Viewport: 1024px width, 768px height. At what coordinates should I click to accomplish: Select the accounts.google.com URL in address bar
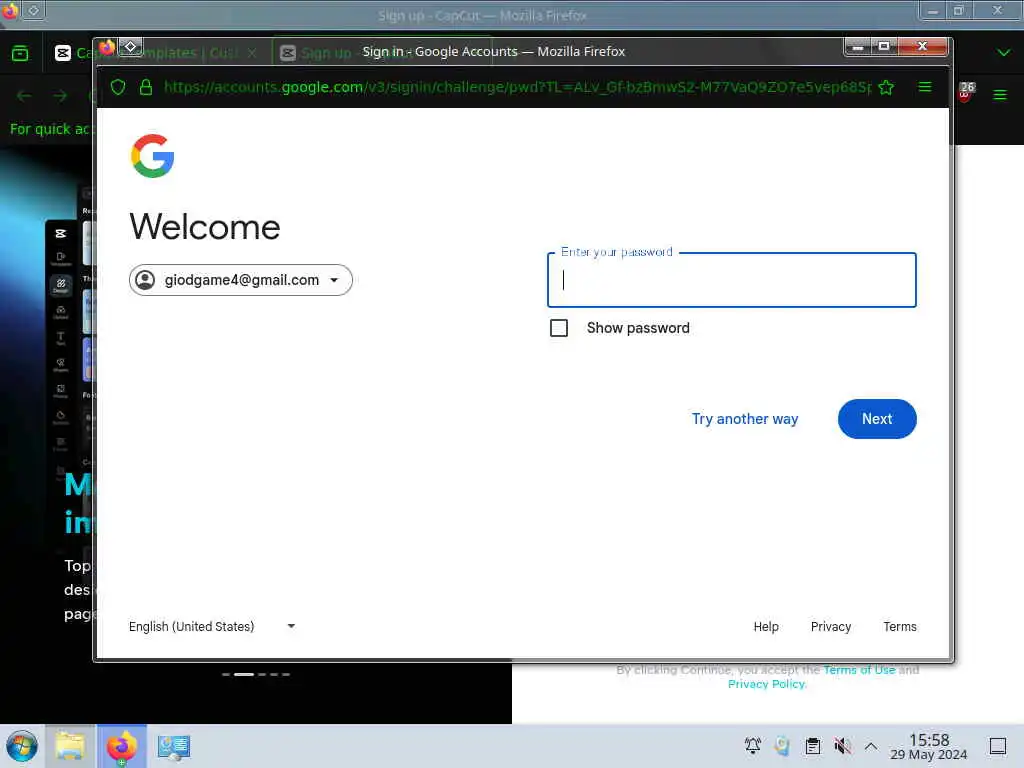[517, 87]
